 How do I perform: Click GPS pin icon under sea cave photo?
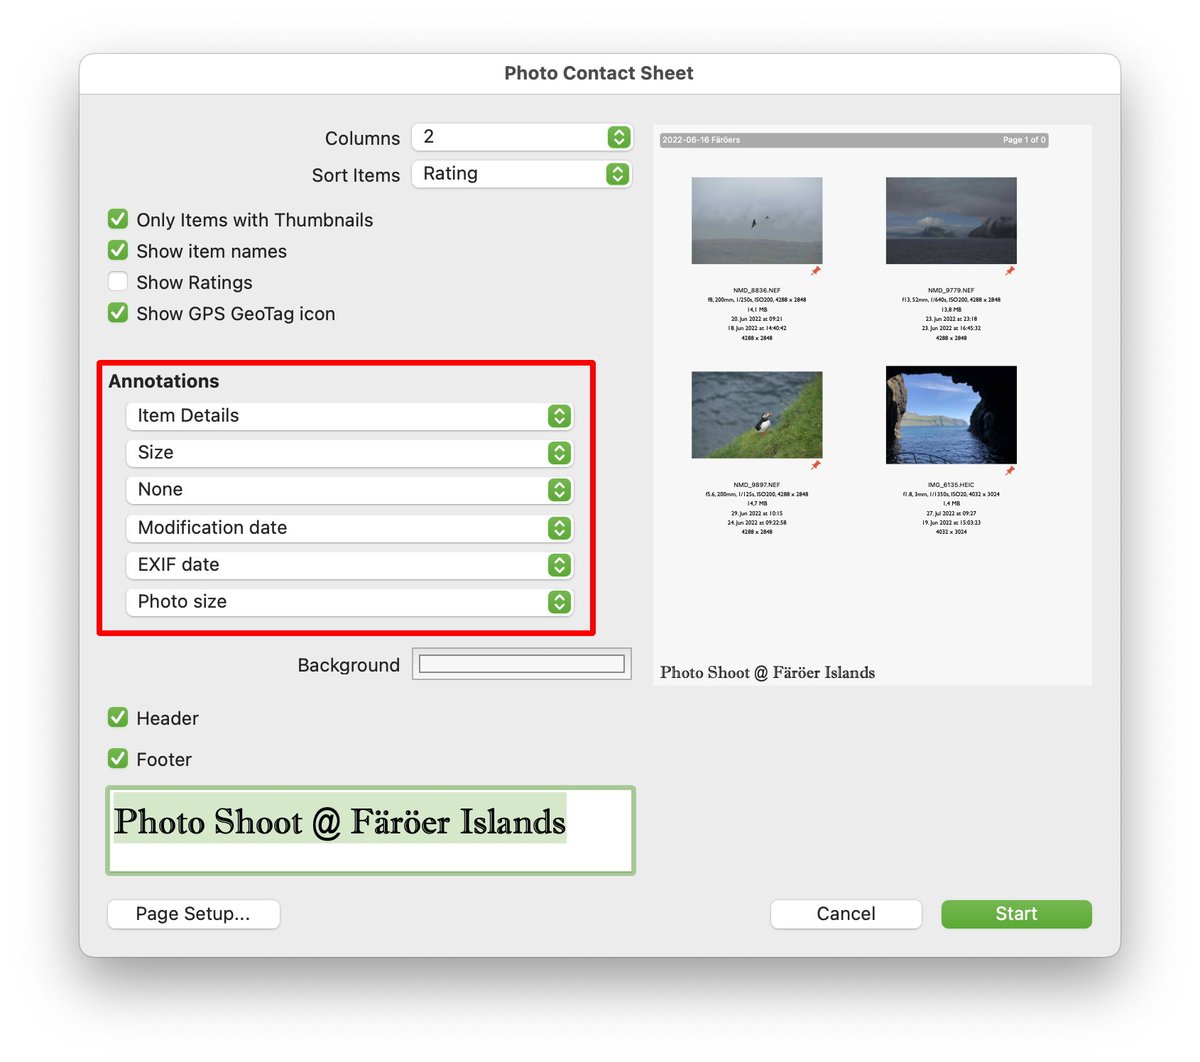1010,471
